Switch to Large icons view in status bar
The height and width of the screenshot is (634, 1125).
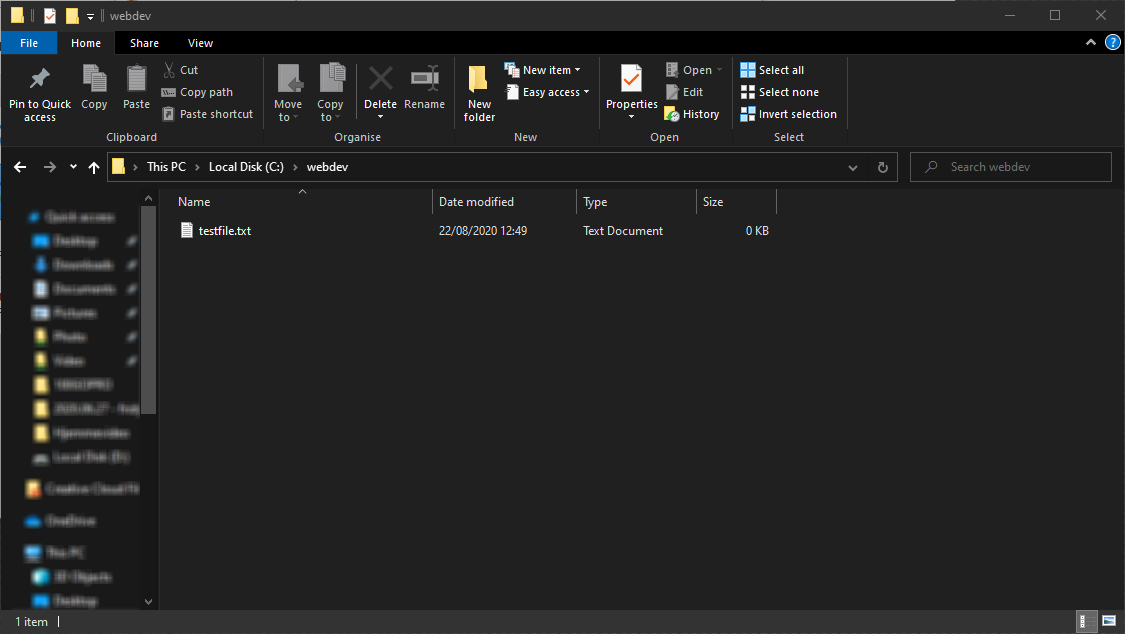tap(1109, 621)
